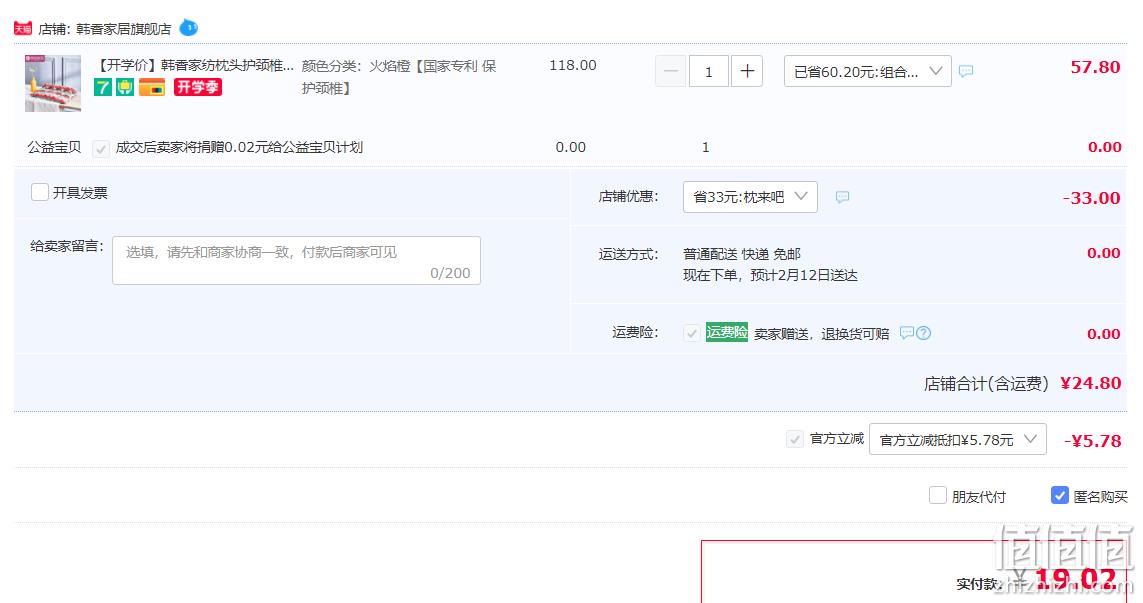Toggle the 官方立减 checkbox
Image resolution: width=1143 pixels, height=603 pixels.
(795, 439)
